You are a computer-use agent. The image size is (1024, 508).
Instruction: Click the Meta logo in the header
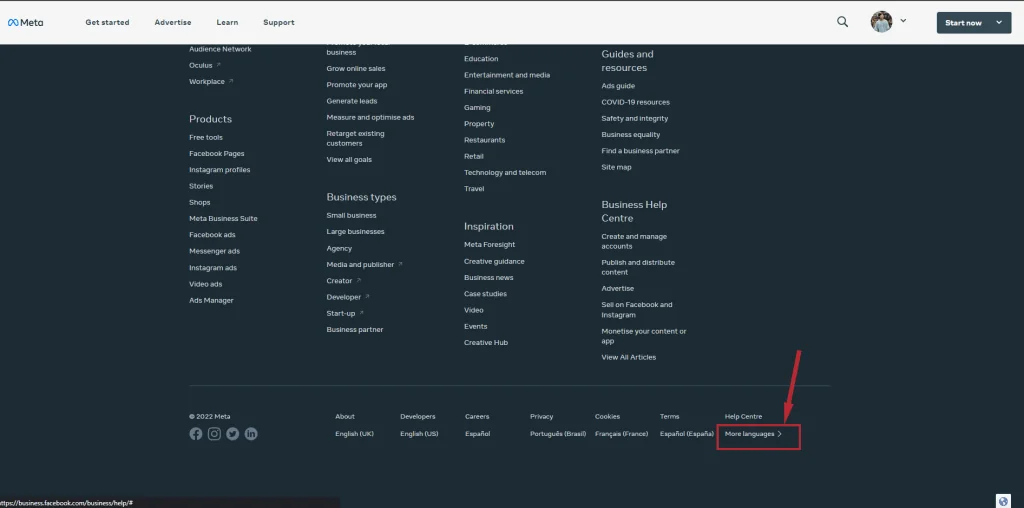25,22
